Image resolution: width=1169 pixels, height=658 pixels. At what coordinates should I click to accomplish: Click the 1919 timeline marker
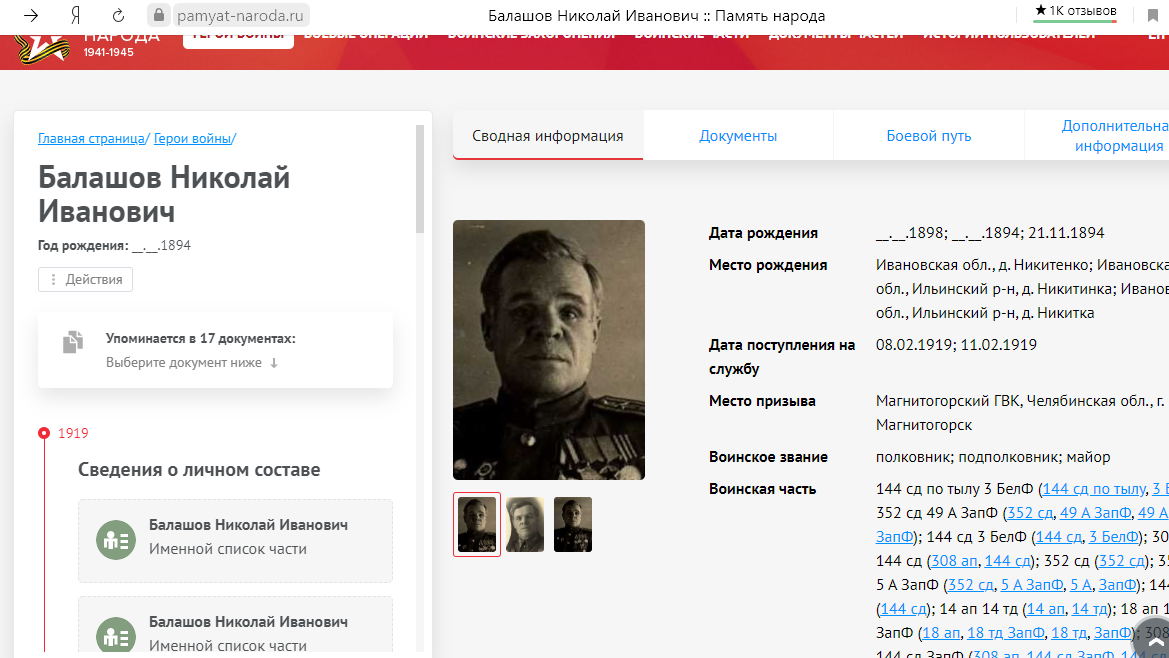coord(44,433)
